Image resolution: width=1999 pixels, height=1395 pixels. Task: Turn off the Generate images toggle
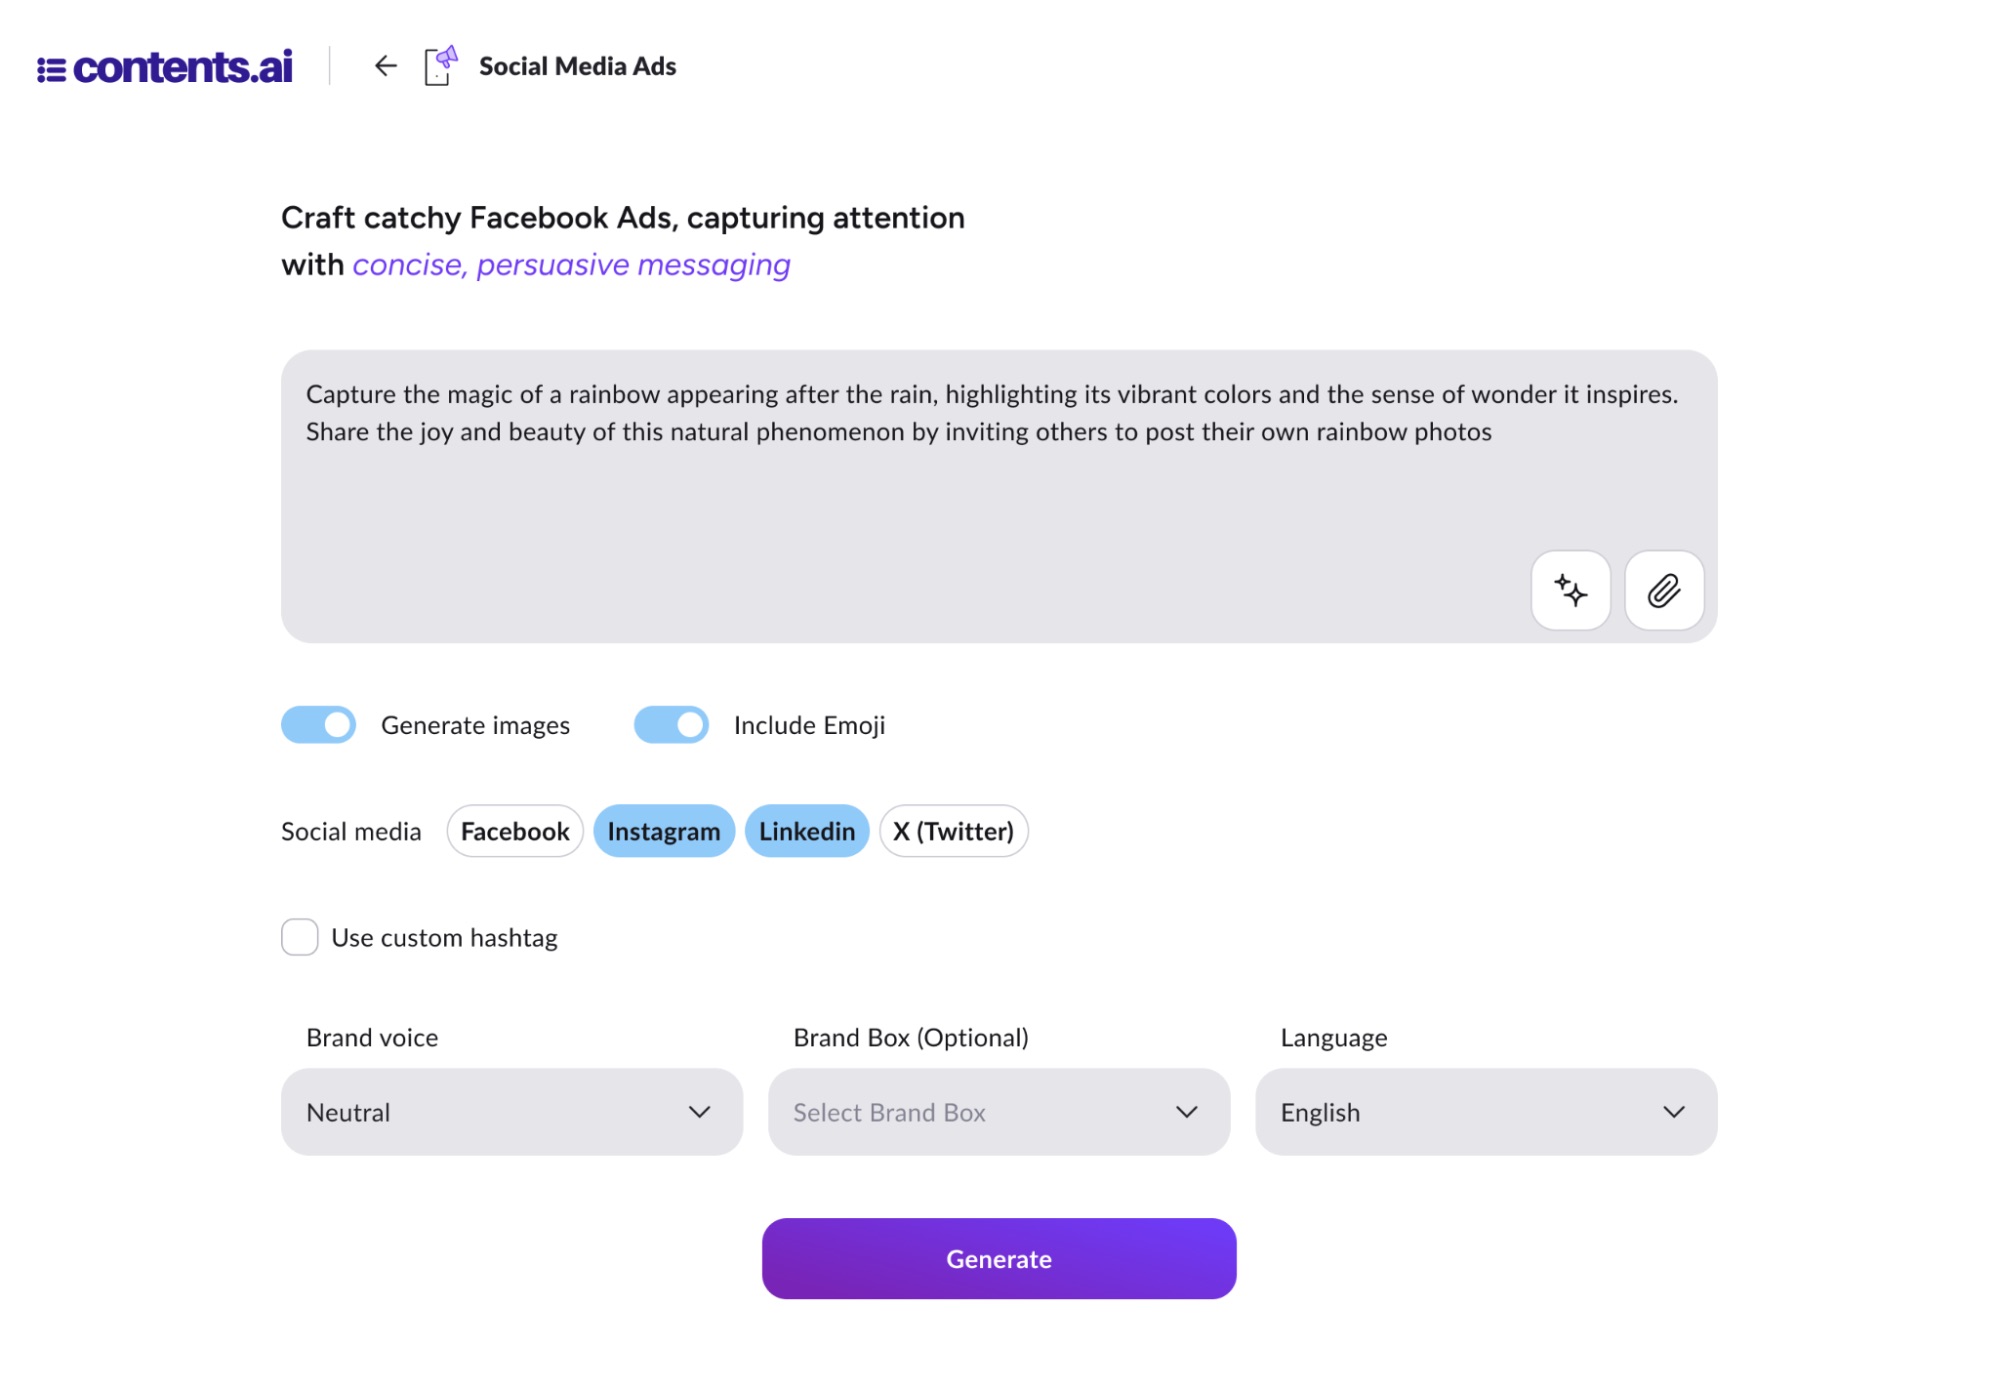coord(319,725)
